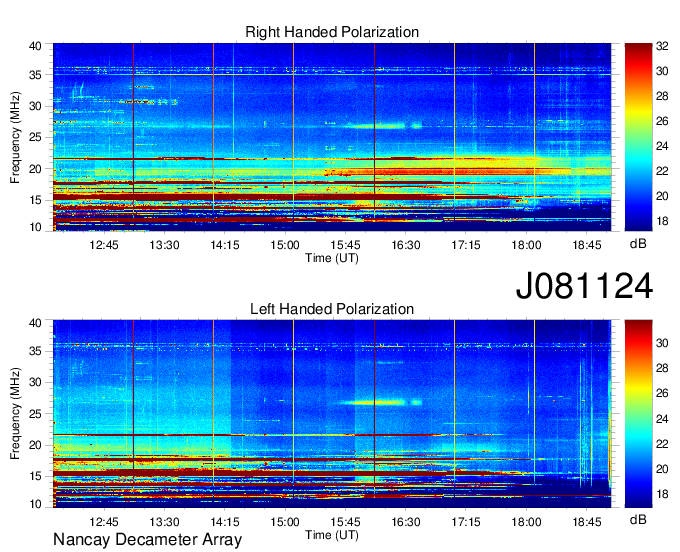
Task: Click the 13:30 tick under the top plot
Action: tap(164, 245)
